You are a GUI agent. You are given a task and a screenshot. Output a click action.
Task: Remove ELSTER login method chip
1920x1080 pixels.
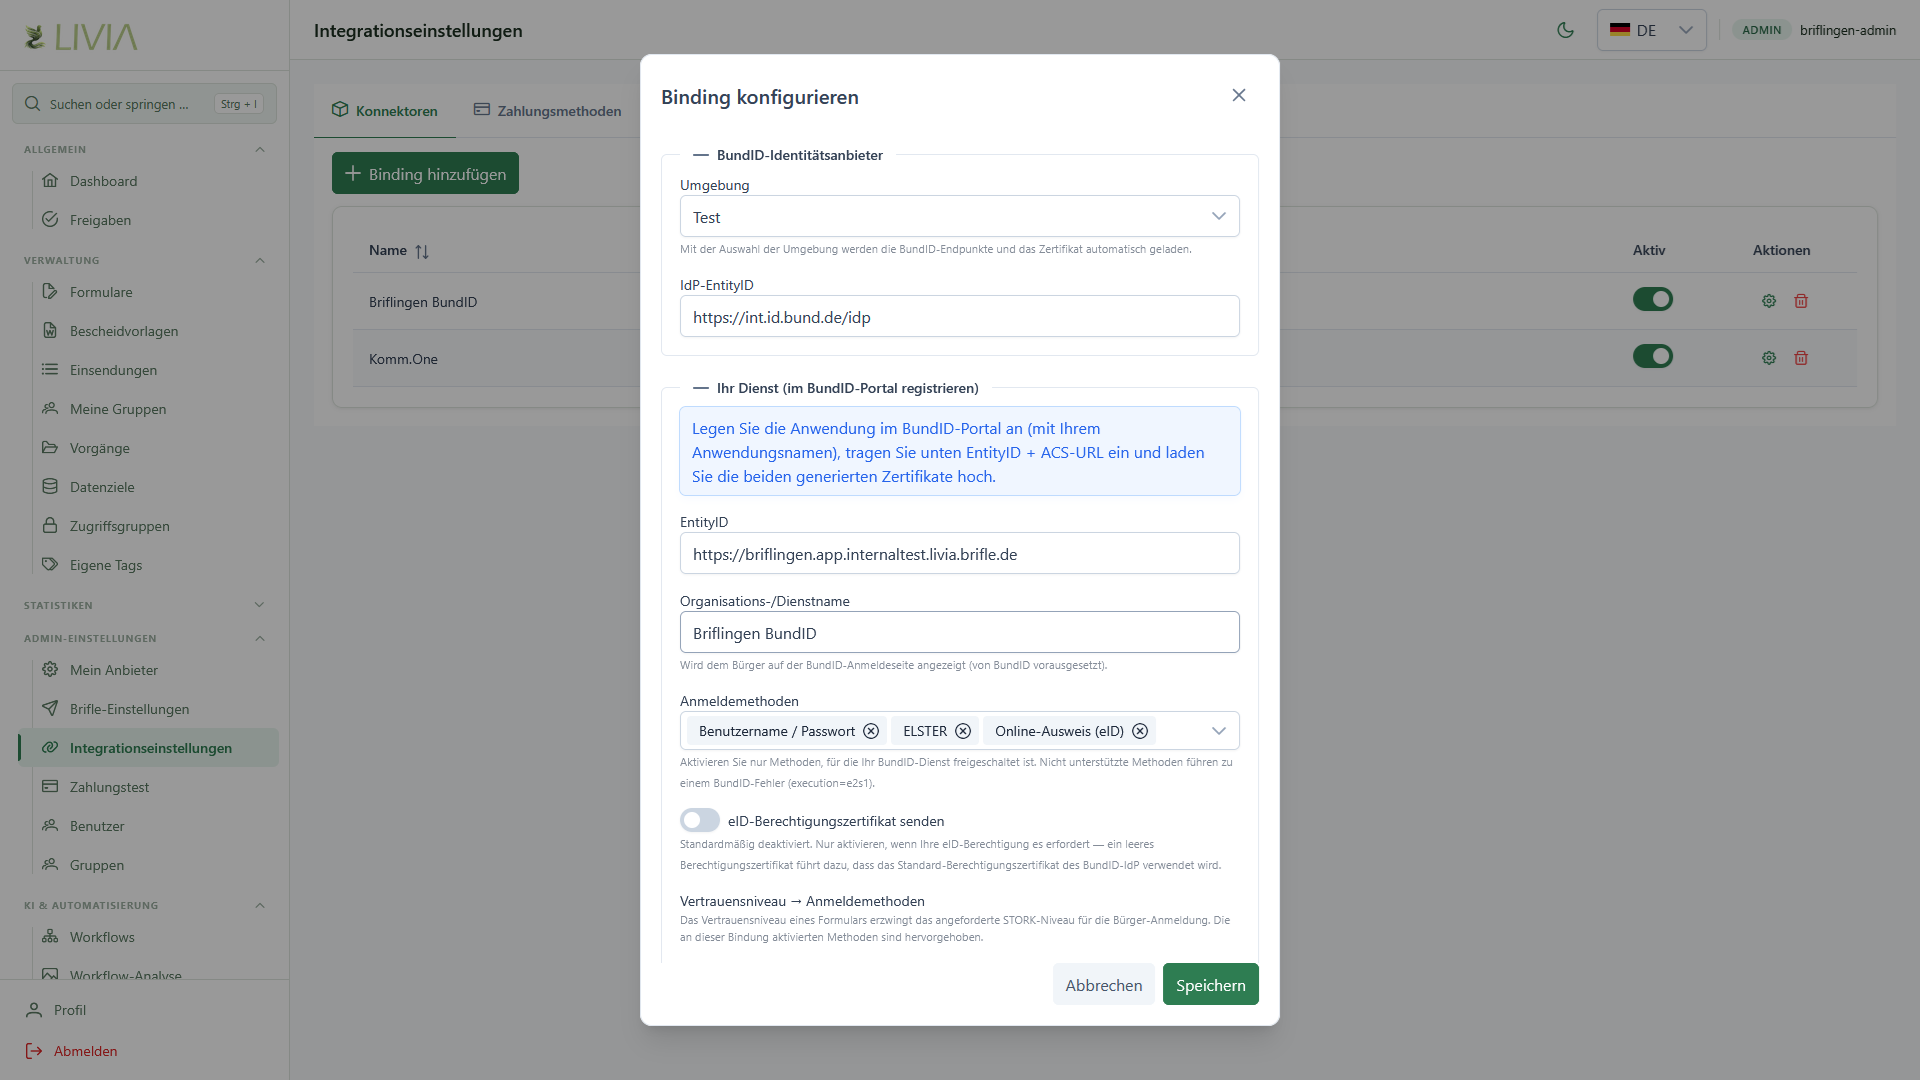click(963, 731)
